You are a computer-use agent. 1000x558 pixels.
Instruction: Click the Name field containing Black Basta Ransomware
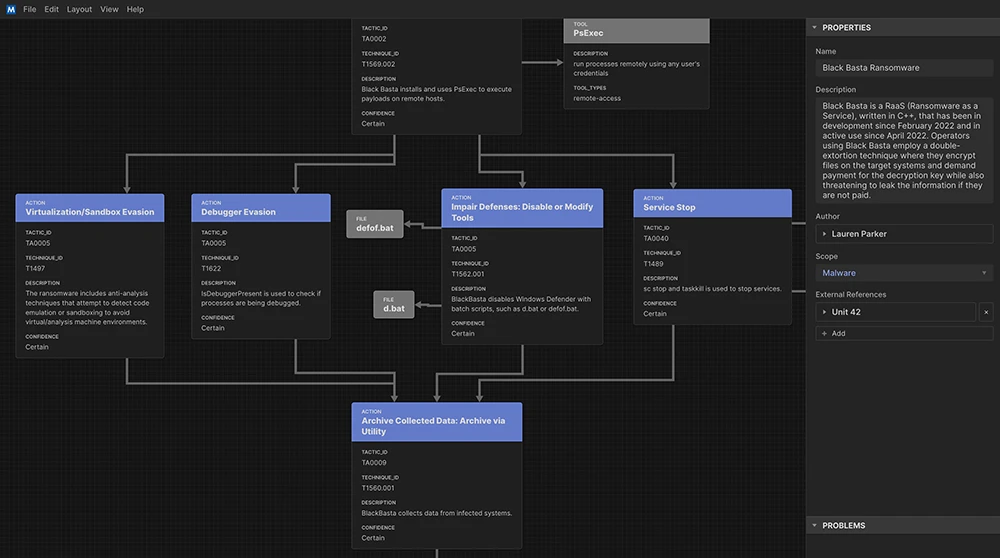[x=903, y=68]
